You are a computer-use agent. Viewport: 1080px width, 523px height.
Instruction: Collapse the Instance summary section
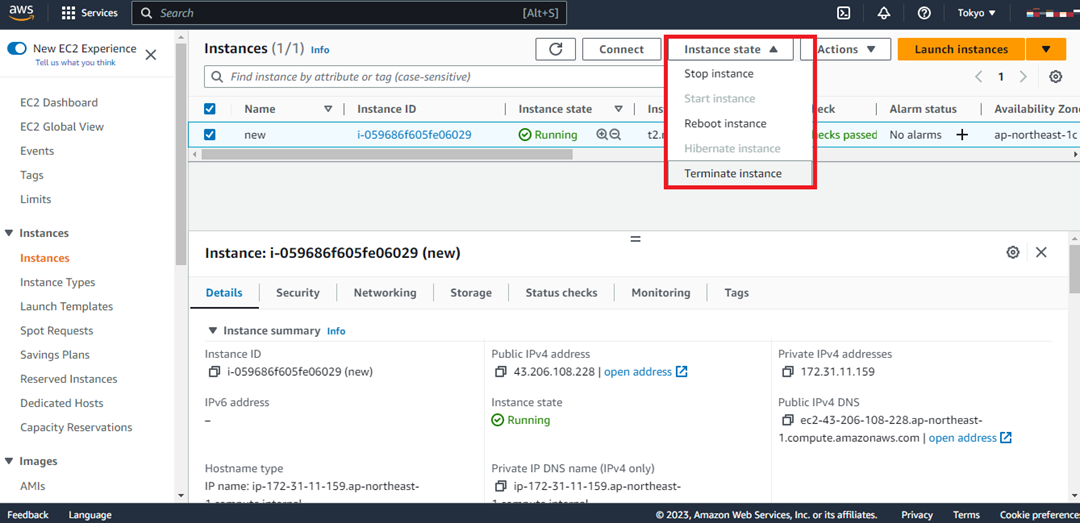(x=213, y=331)
